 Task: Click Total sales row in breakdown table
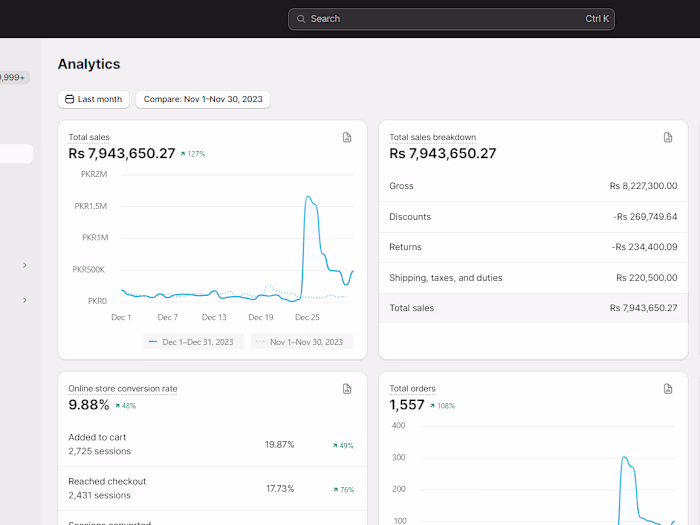(x=533, y=308)
